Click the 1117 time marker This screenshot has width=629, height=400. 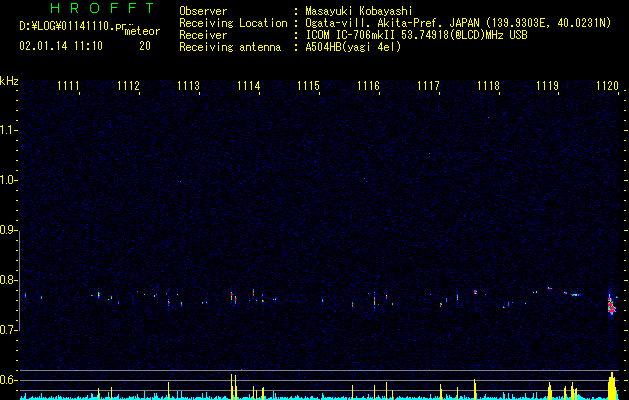(428, 86)
